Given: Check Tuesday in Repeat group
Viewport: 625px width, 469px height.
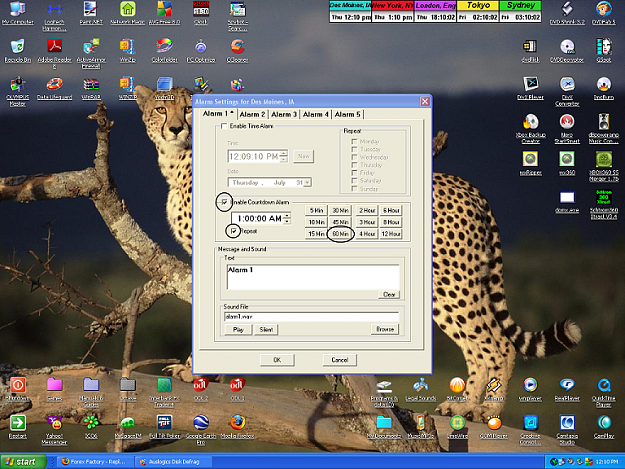Looking at the screenshot, I should coord(354,149).
